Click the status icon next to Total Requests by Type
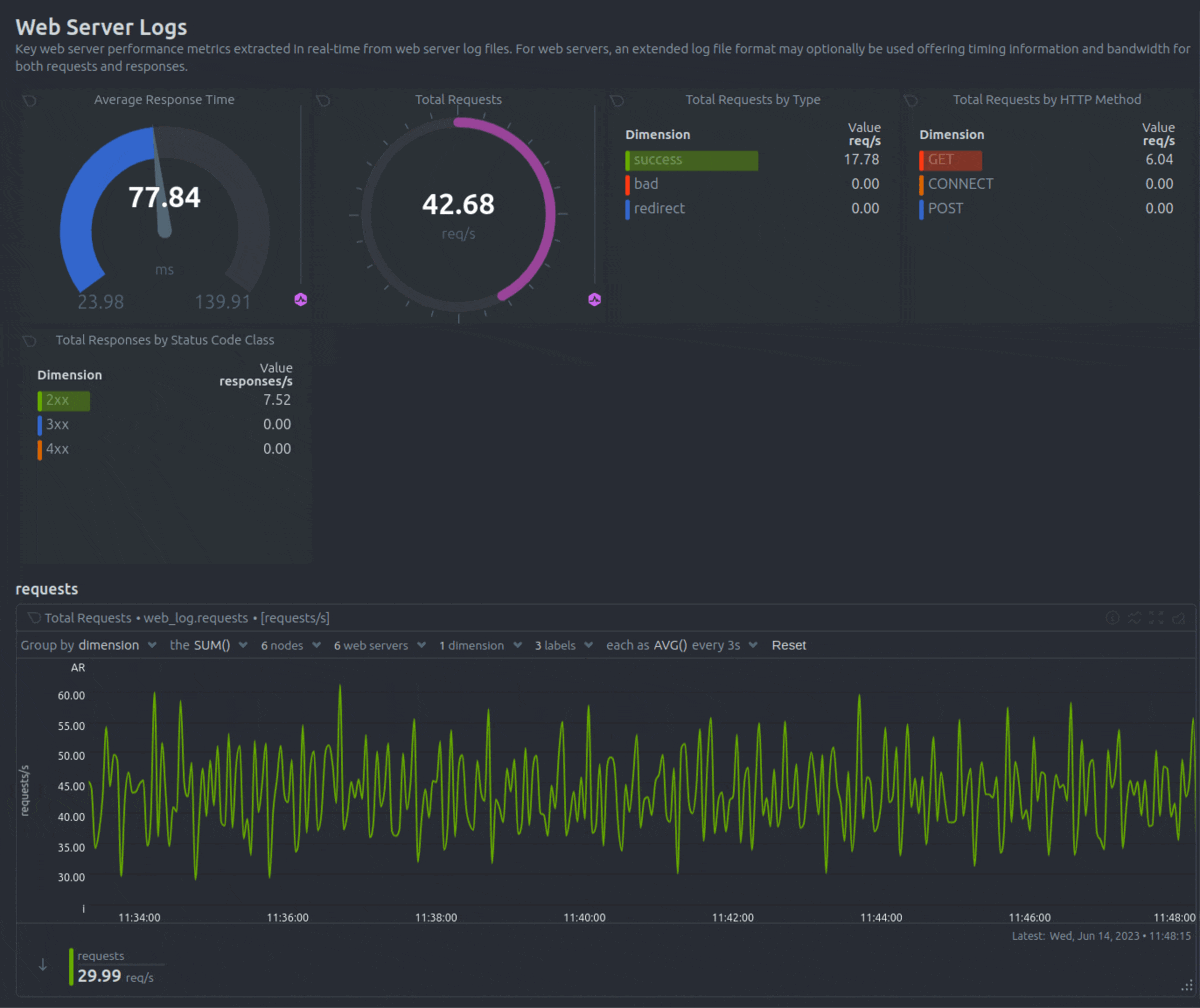This screenshot has width=1200, height=1008. click(617, 100)
